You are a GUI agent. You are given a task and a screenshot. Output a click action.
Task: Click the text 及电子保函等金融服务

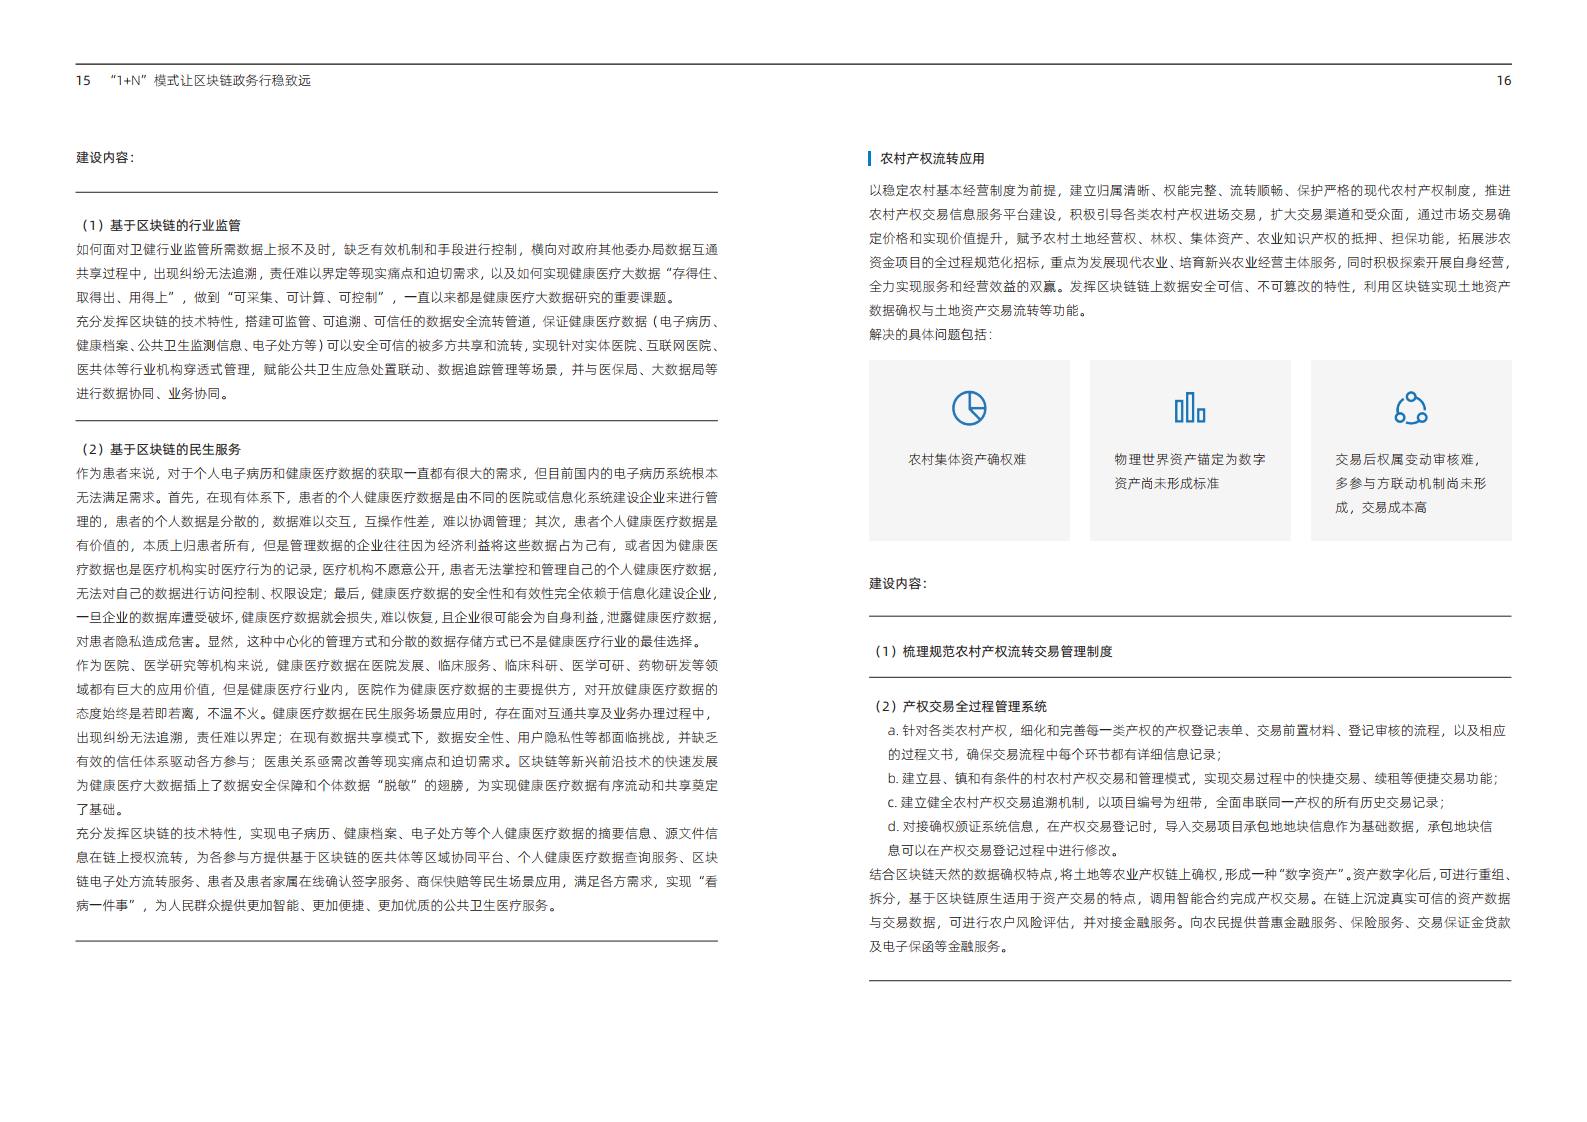point(938,947)
